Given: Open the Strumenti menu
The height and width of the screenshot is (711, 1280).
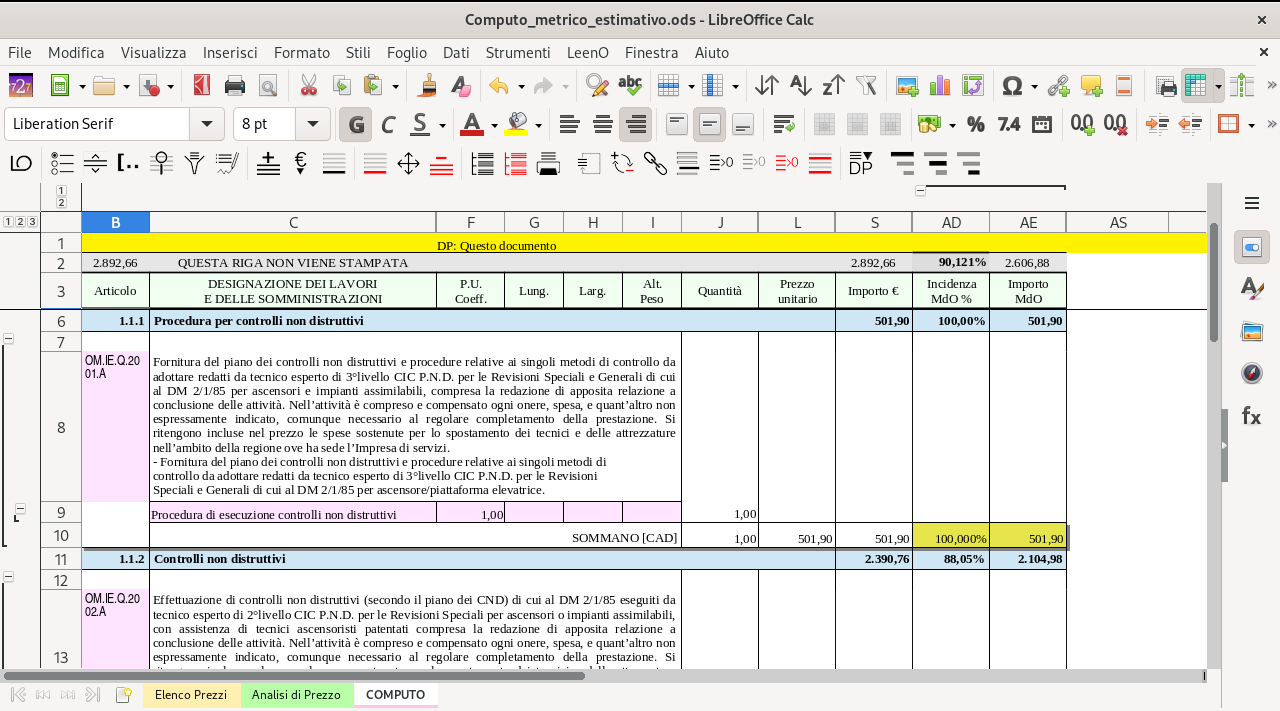Looking at the screenshot, I should (x=518, y=52).
